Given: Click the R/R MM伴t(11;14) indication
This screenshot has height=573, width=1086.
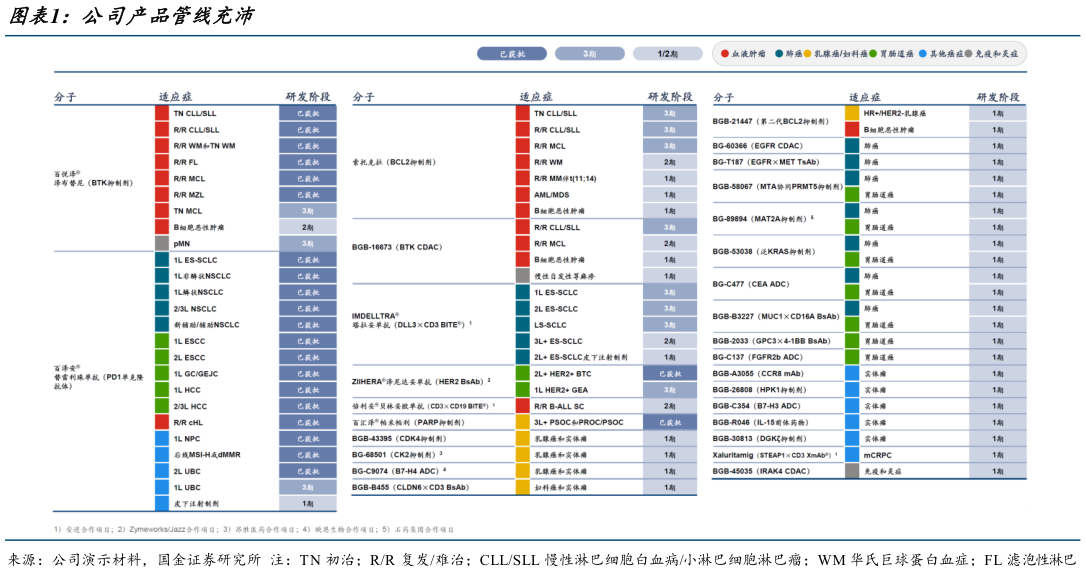Looking at the screenshot, I should point(565,178).
